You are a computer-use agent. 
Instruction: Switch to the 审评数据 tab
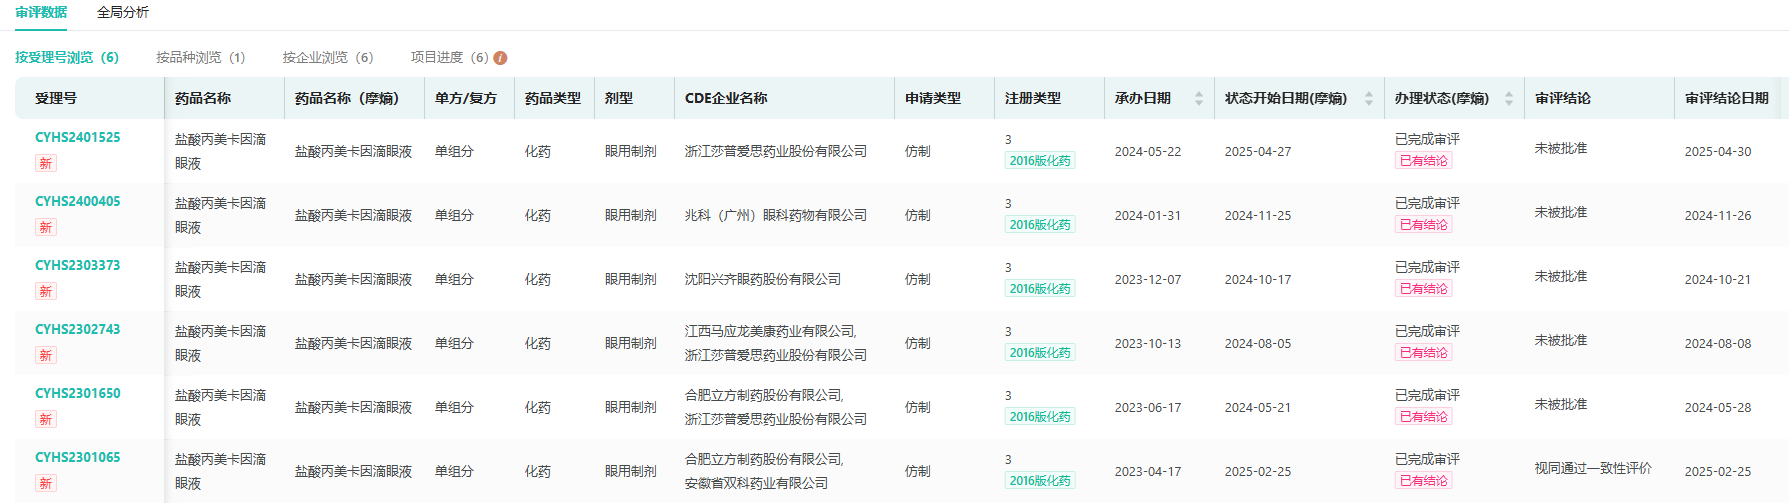[41, 12]
